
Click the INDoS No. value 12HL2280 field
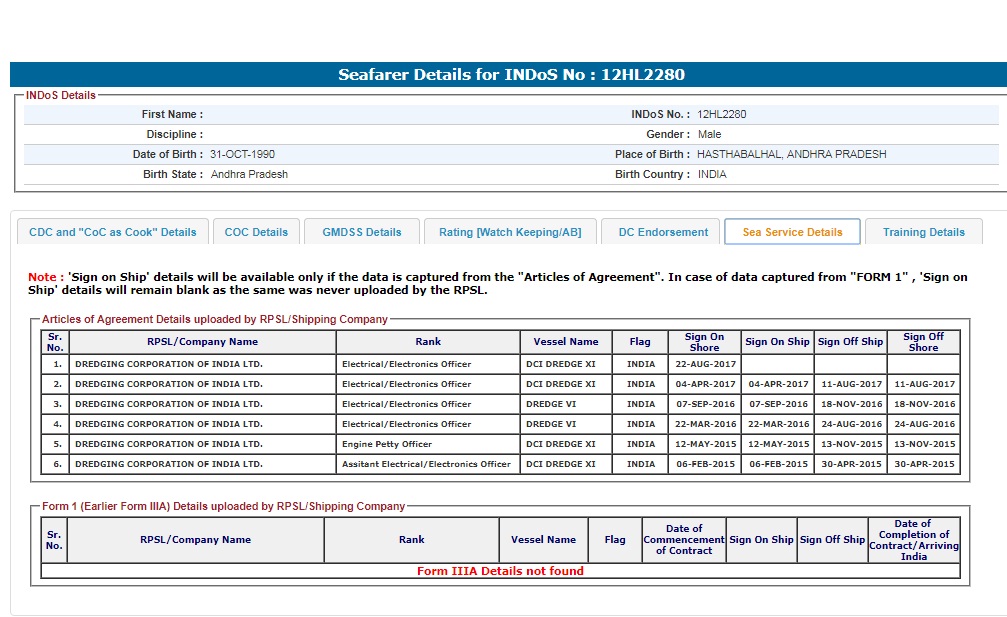click(x=722, y=115)
